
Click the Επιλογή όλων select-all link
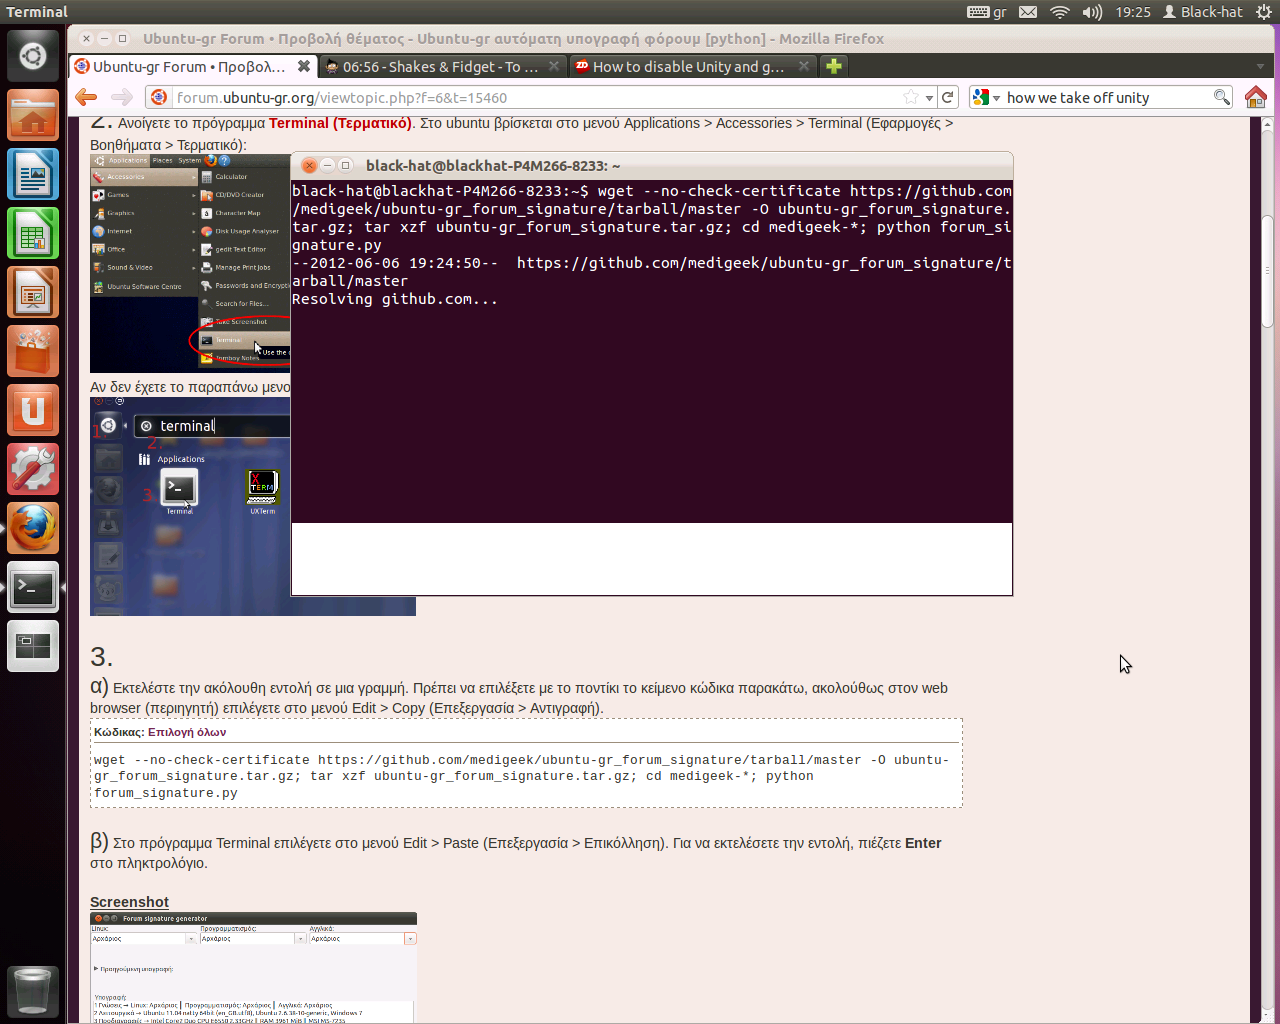pos(187,732)
